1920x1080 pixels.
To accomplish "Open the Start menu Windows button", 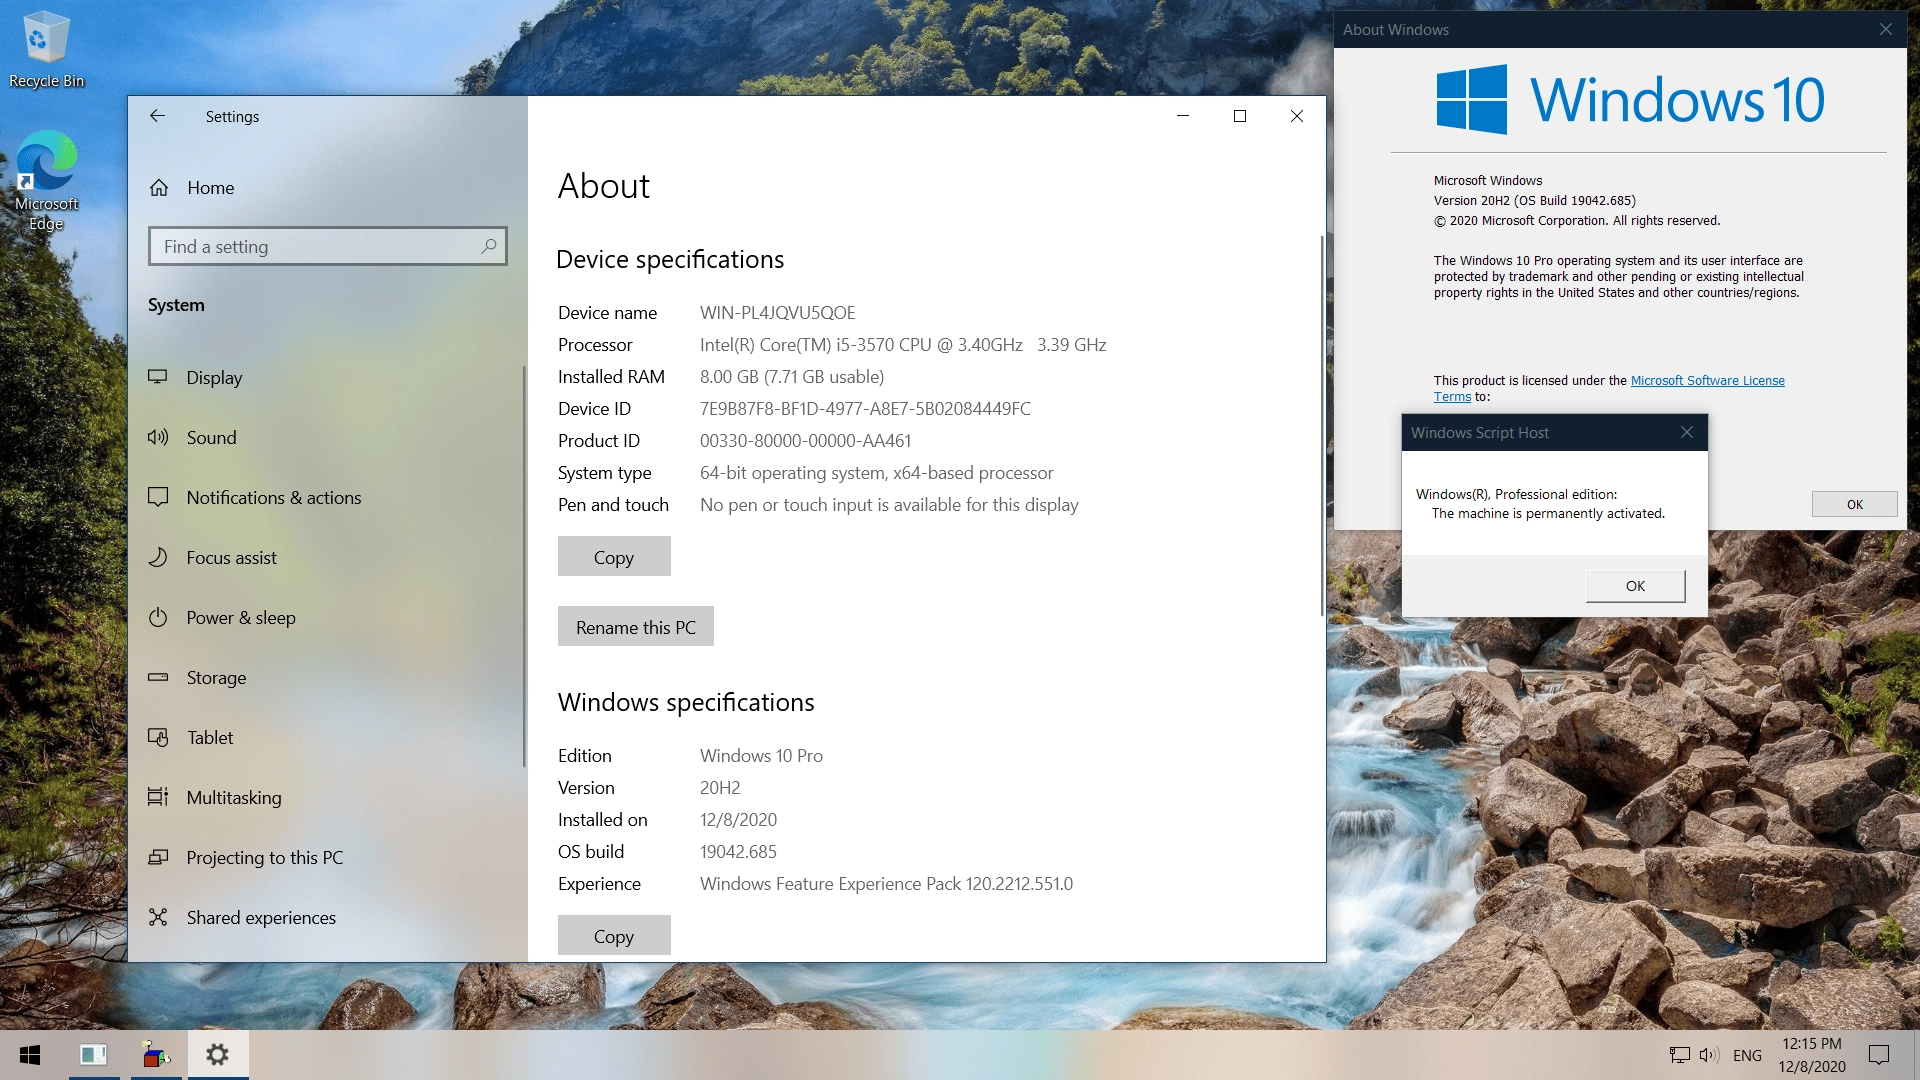I will click(x=30, y=1055).
